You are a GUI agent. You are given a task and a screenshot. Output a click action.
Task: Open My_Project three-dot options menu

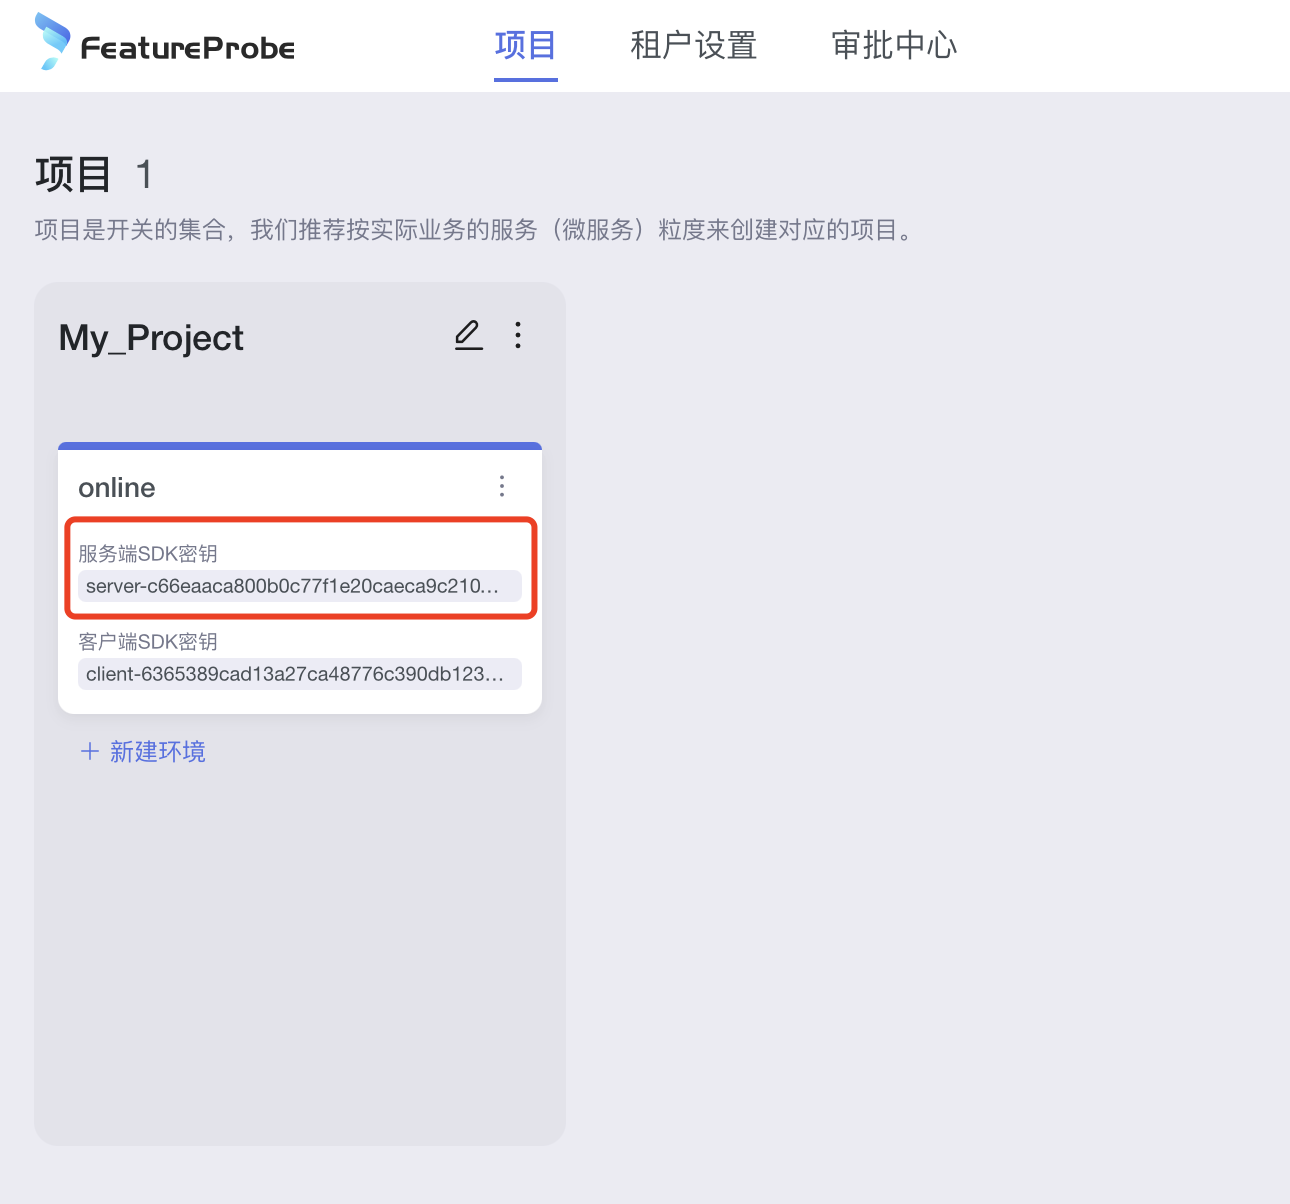point(518,335)
